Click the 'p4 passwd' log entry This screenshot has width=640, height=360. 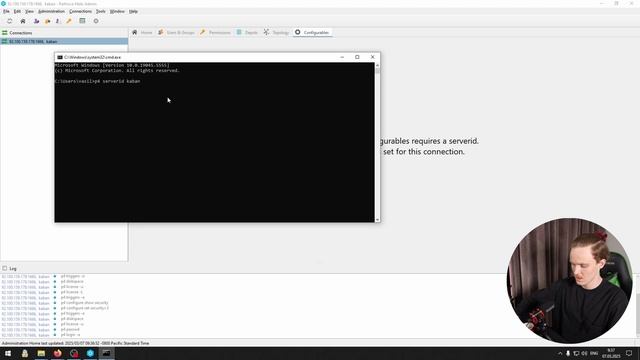pyautogui.click(x=70, y=329)
